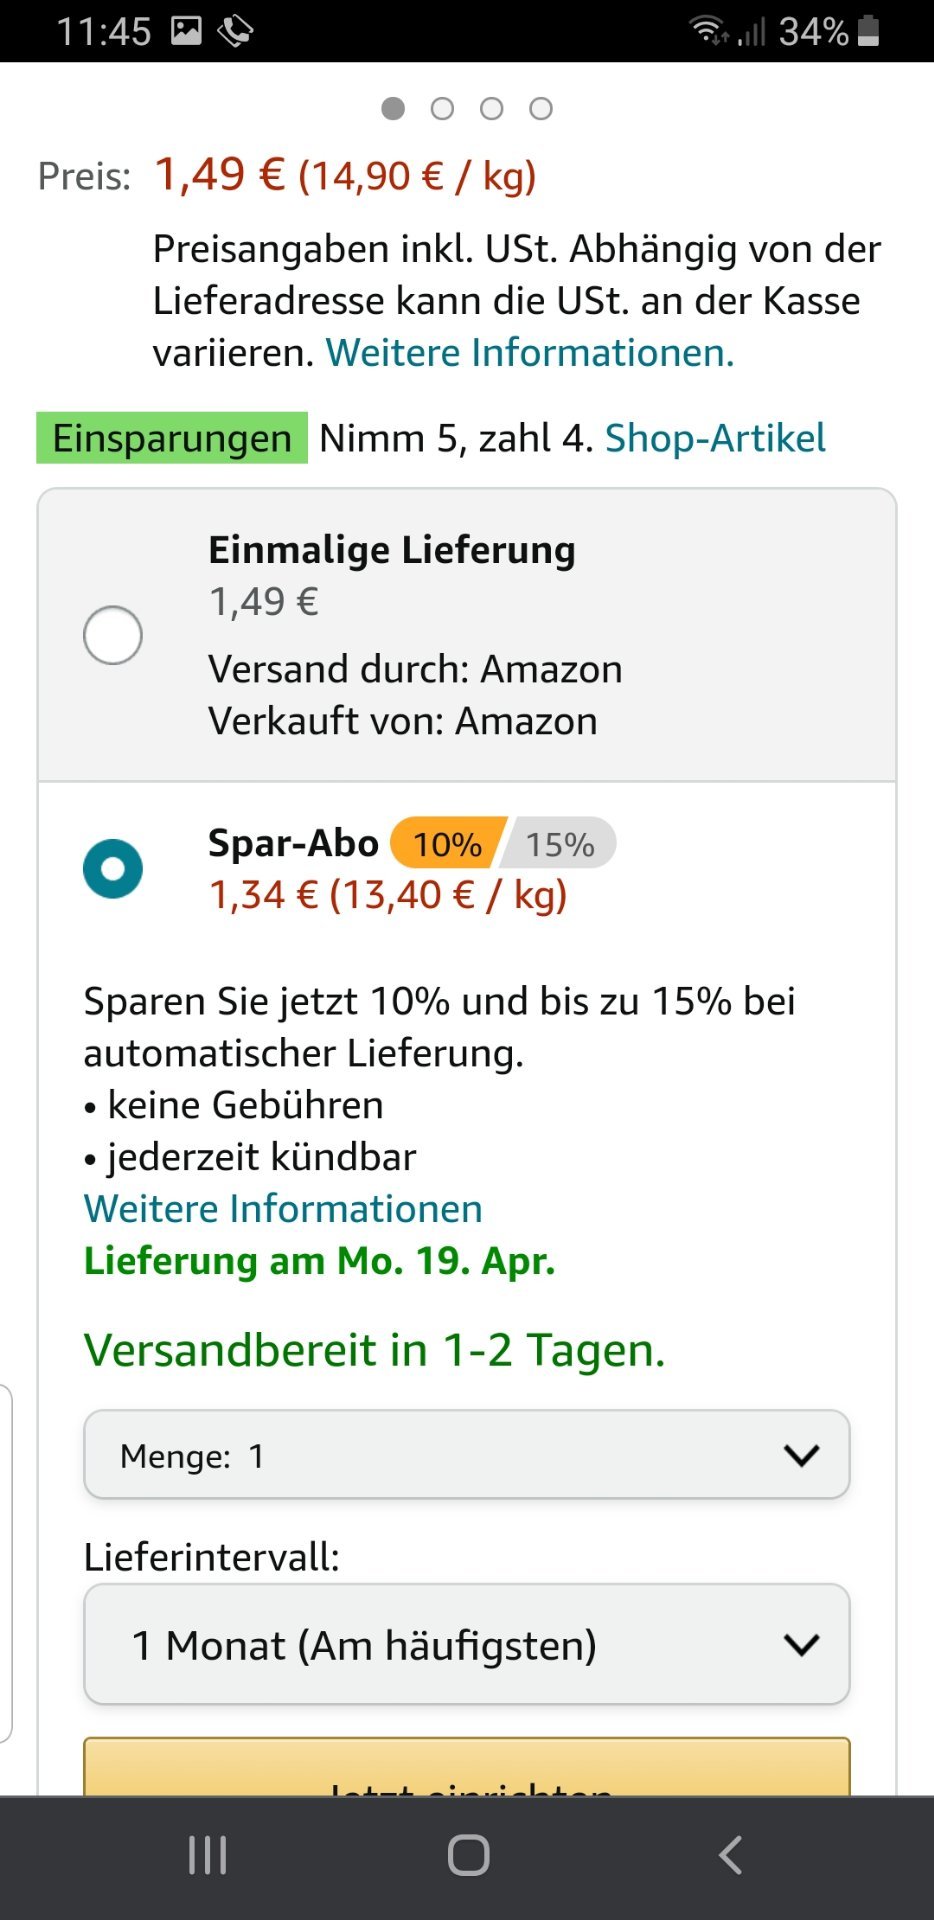Viewport: 934px width, 1920px height.
Task: Open Weitere Informationen link about USt.
Action: pos(530,353)
